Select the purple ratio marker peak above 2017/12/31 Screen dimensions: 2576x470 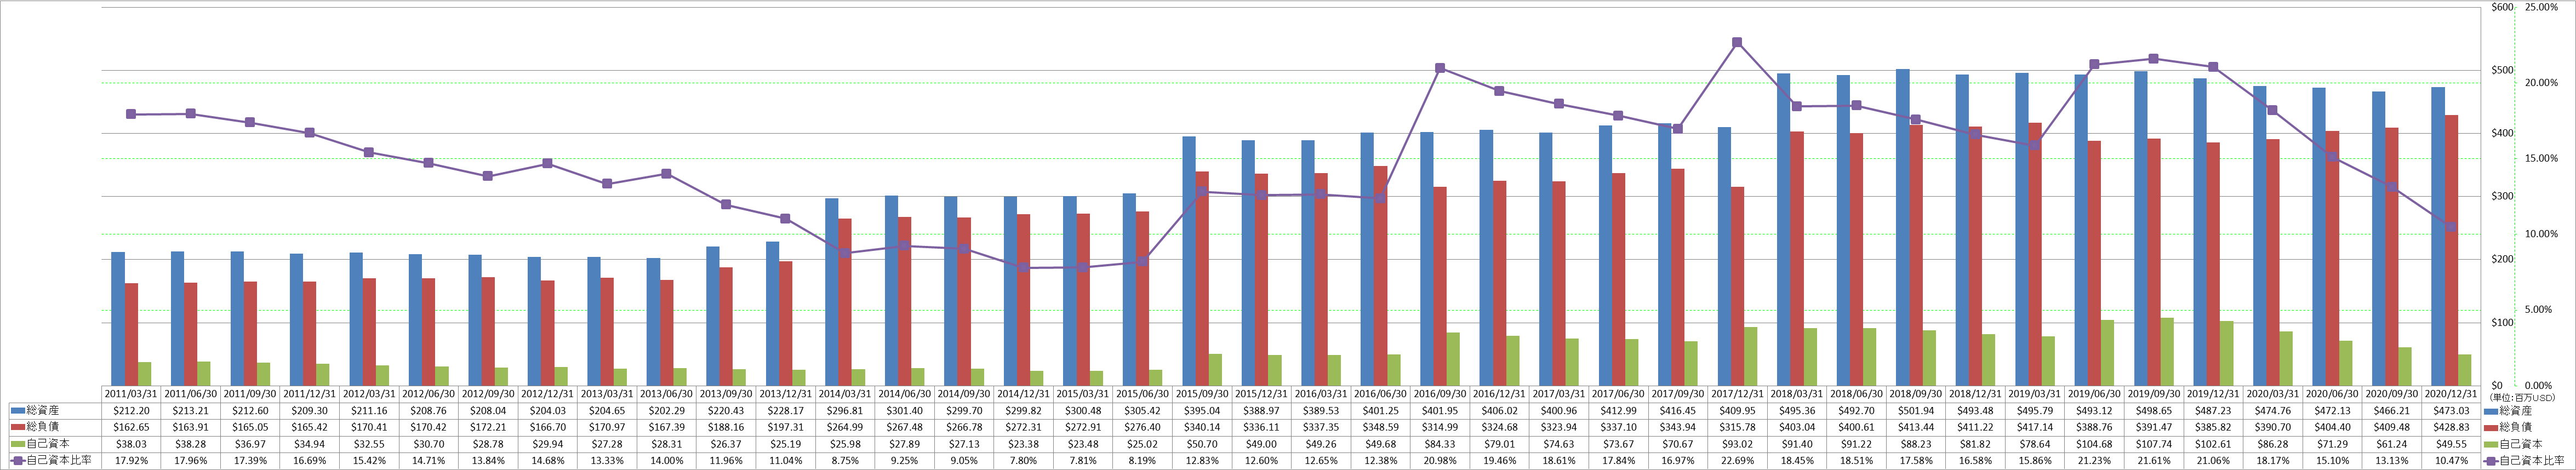pyautogui.click(x=1737, y=42)
